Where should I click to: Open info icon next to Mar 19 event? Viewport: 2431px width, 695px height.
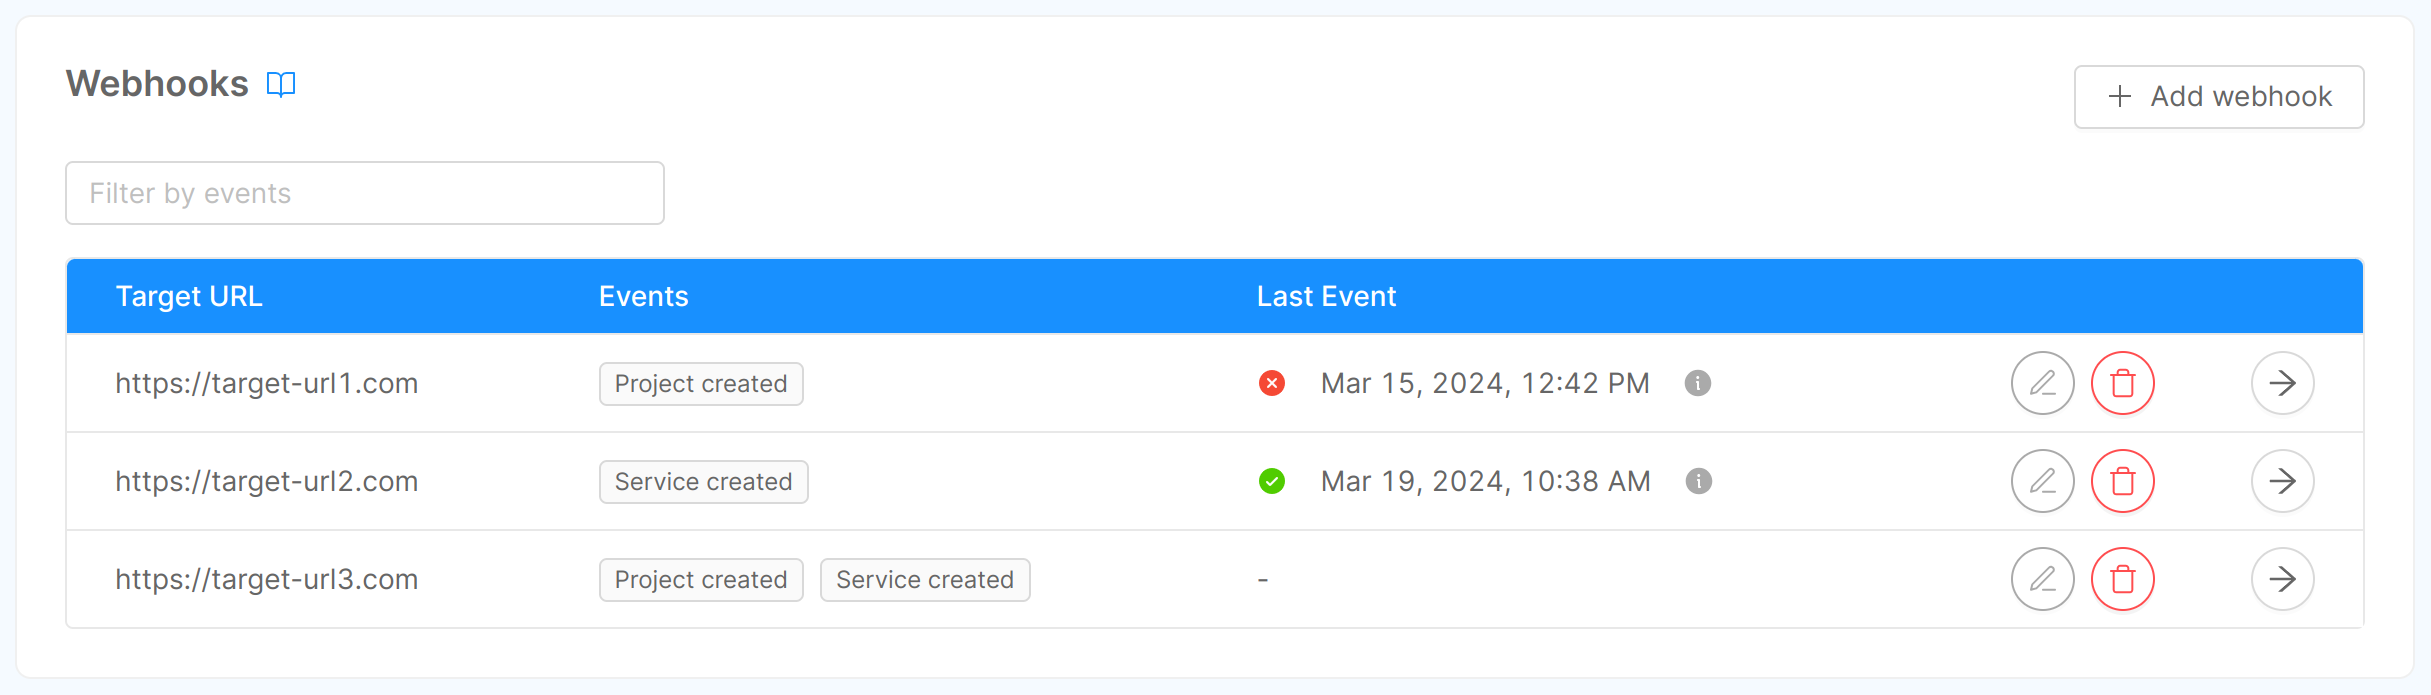[x=1698, y=481]
